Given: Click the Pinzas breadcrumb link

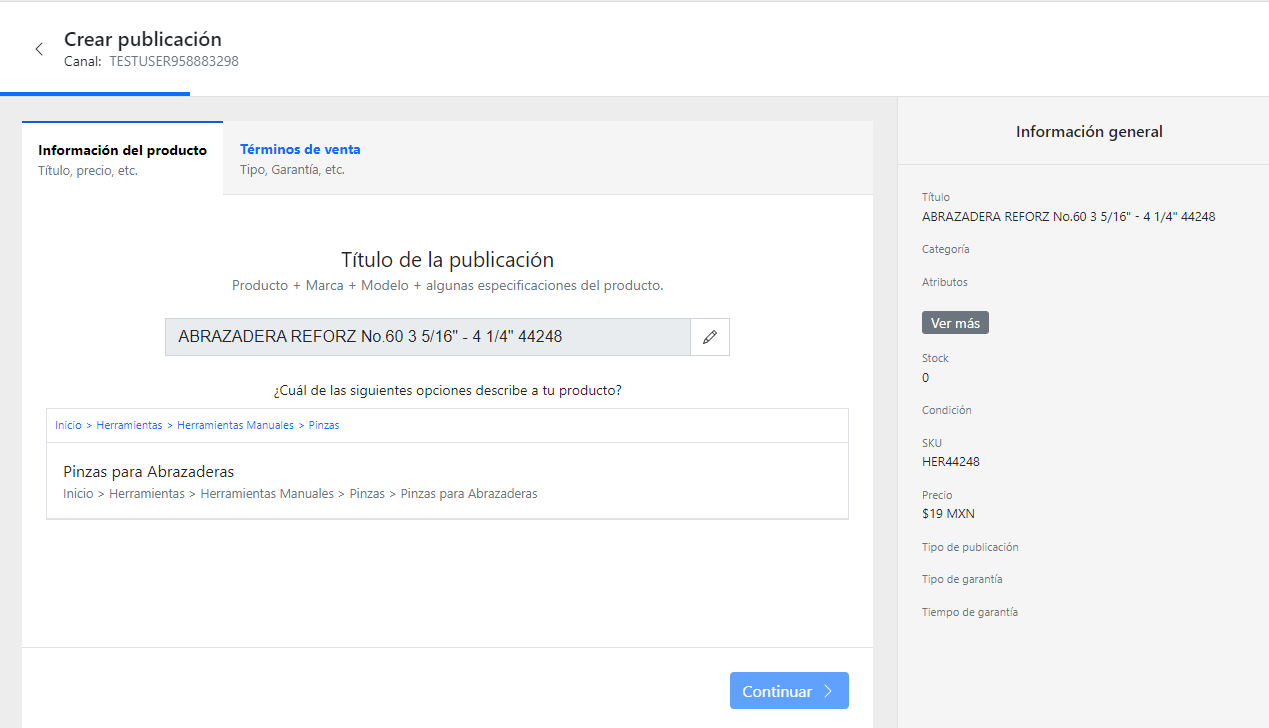Looking at the screenshot, I should [324, 425].
